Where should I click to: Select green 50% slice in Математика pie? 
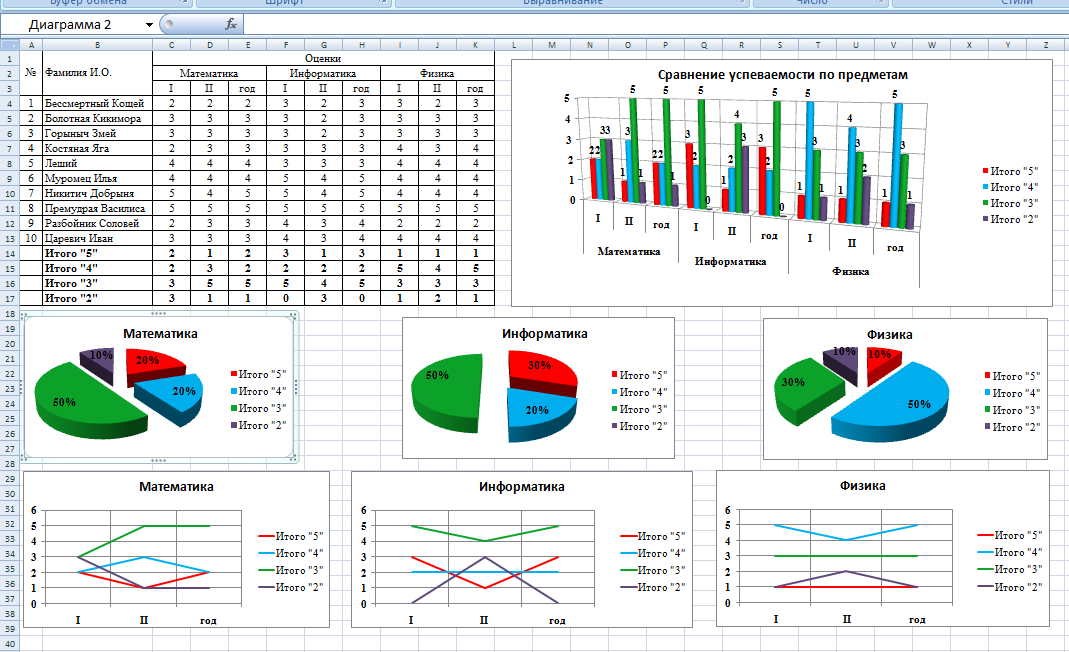coord(87,401)
